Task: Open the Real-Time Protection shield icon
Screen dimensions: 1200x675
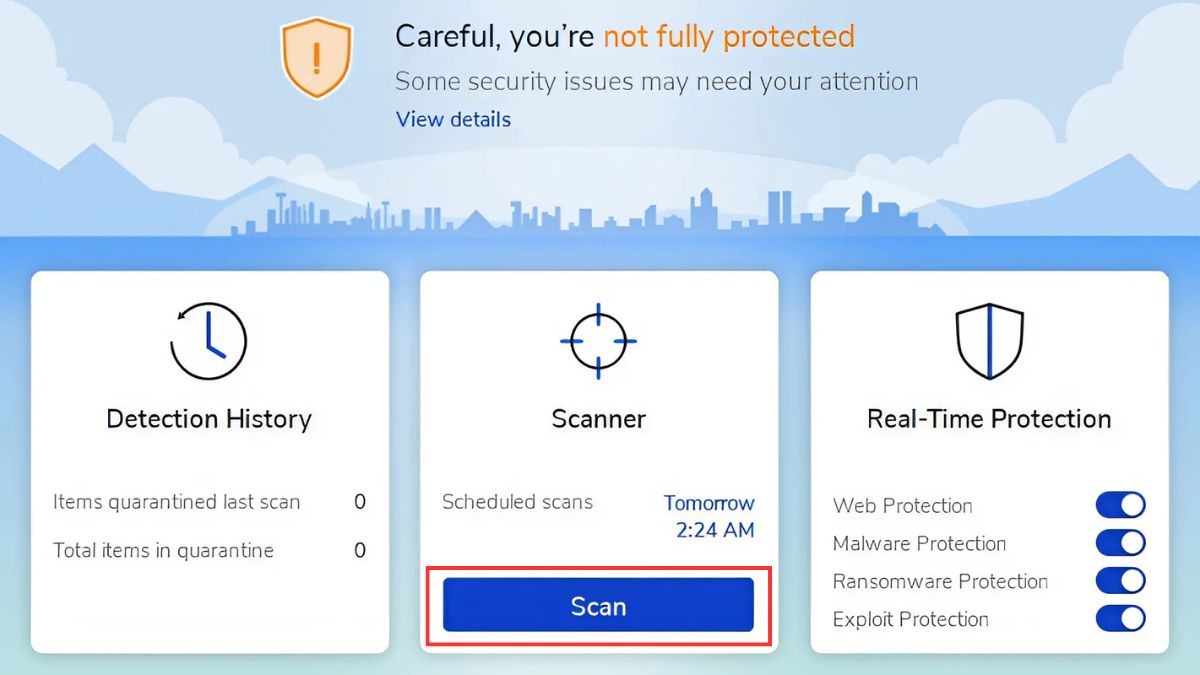Action: click(989, 341)
